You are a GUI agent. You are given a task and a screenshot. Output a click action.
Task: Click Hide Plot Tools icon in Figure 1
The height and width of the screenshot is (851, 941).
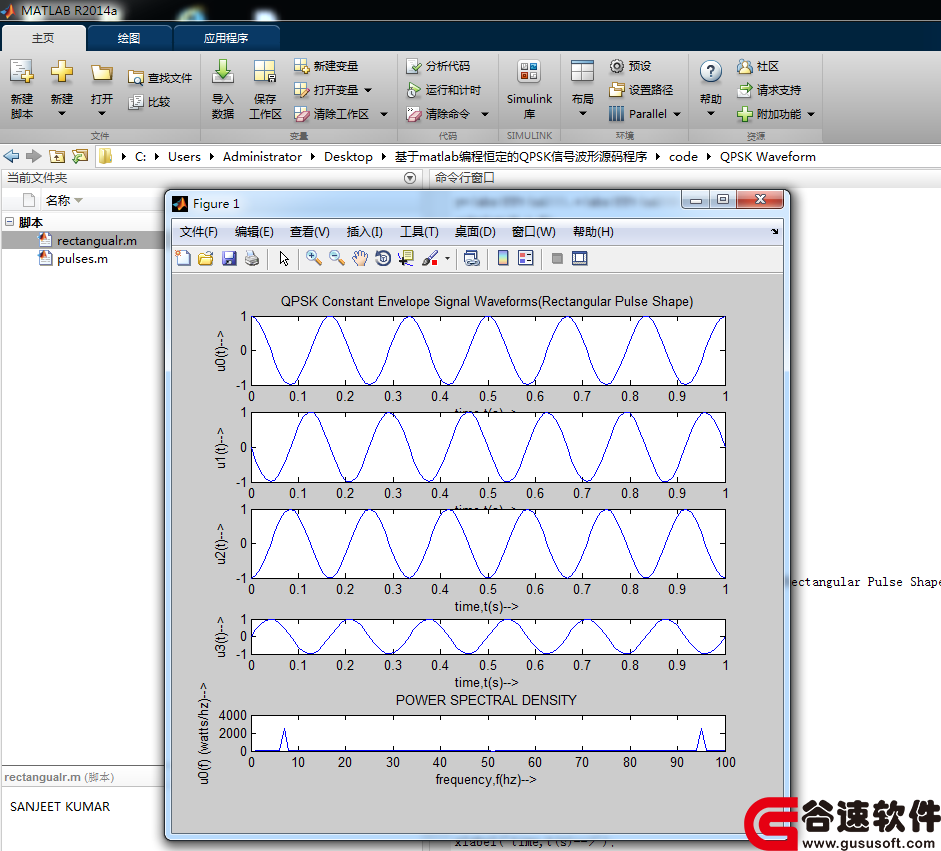click(x=557, y=259)
